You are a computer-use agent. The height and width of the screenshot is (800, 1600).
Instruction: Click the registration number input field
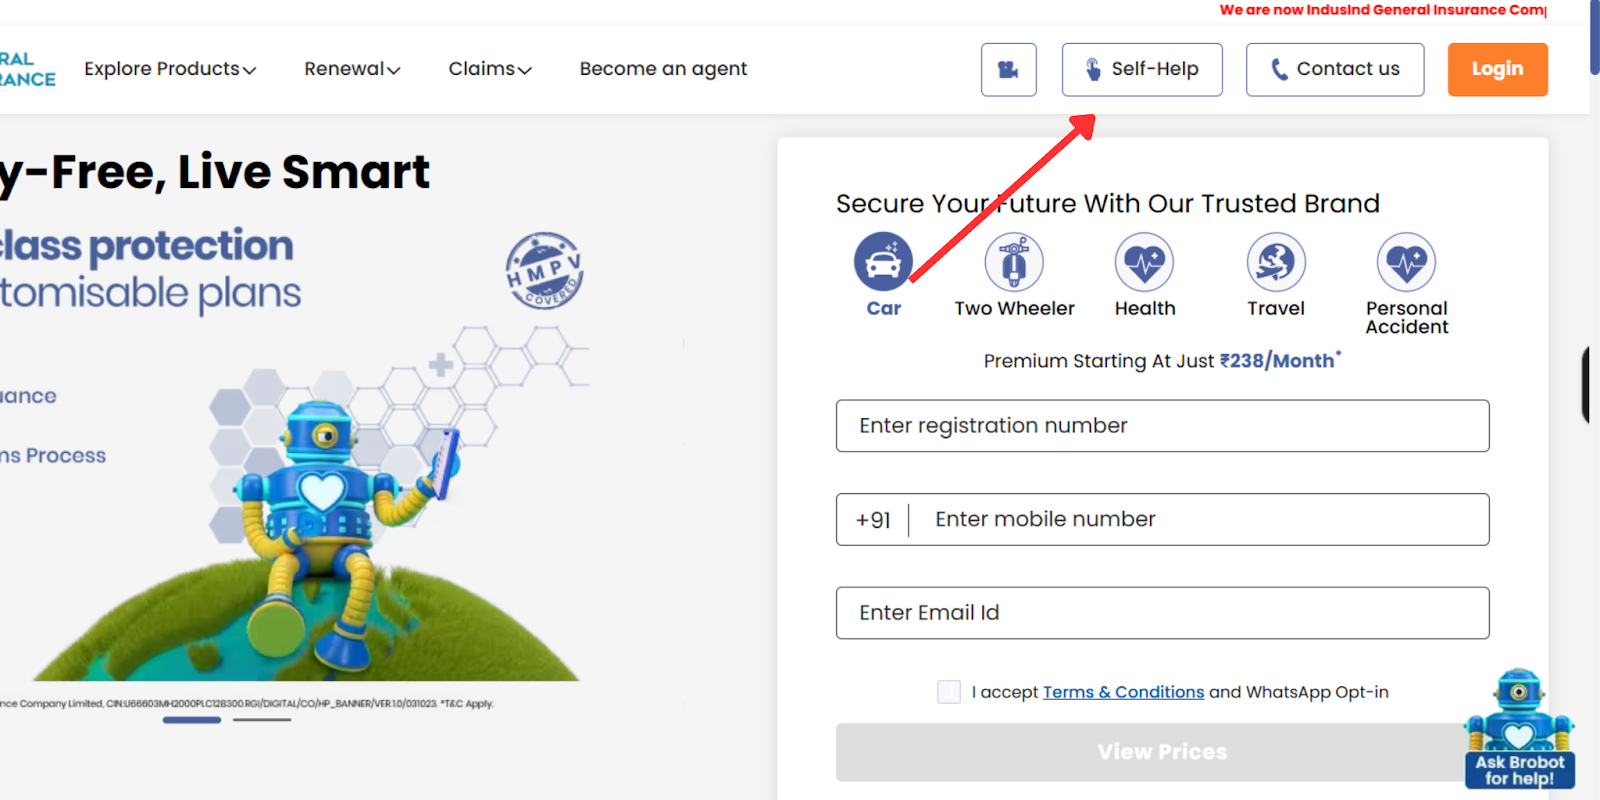click(x=1161, y=425)
